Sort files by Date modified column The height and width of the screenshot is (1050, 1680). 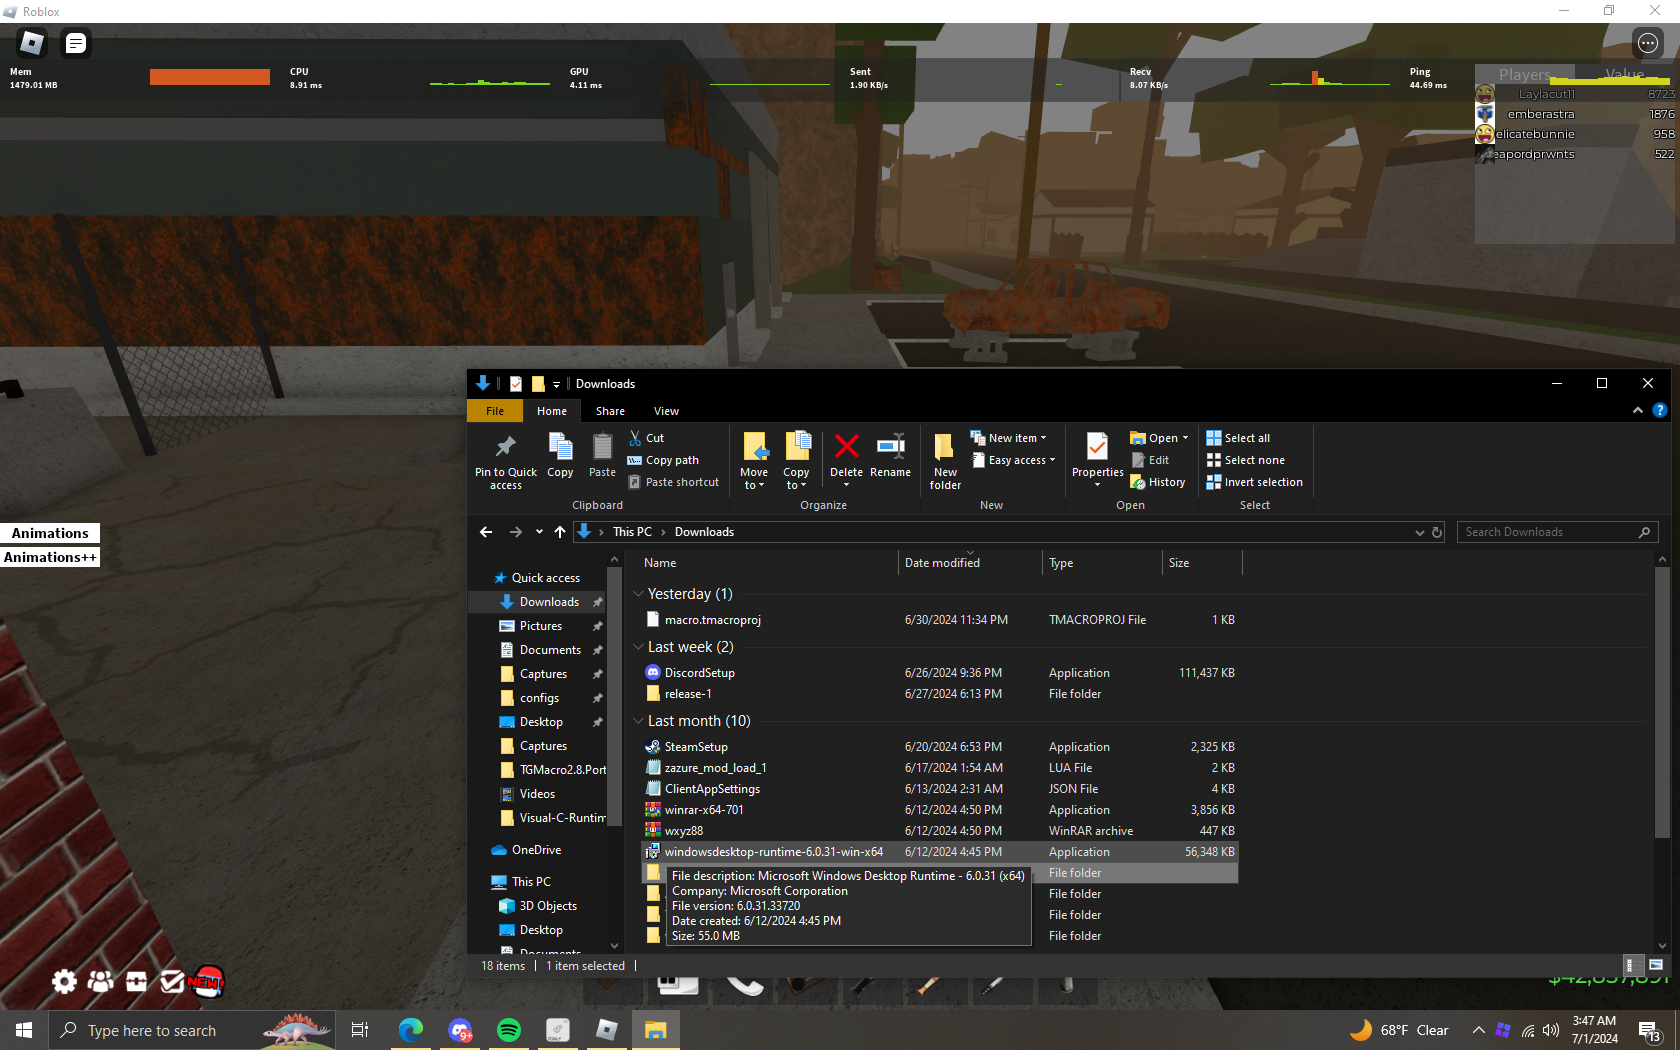click(x=970, y=563)
